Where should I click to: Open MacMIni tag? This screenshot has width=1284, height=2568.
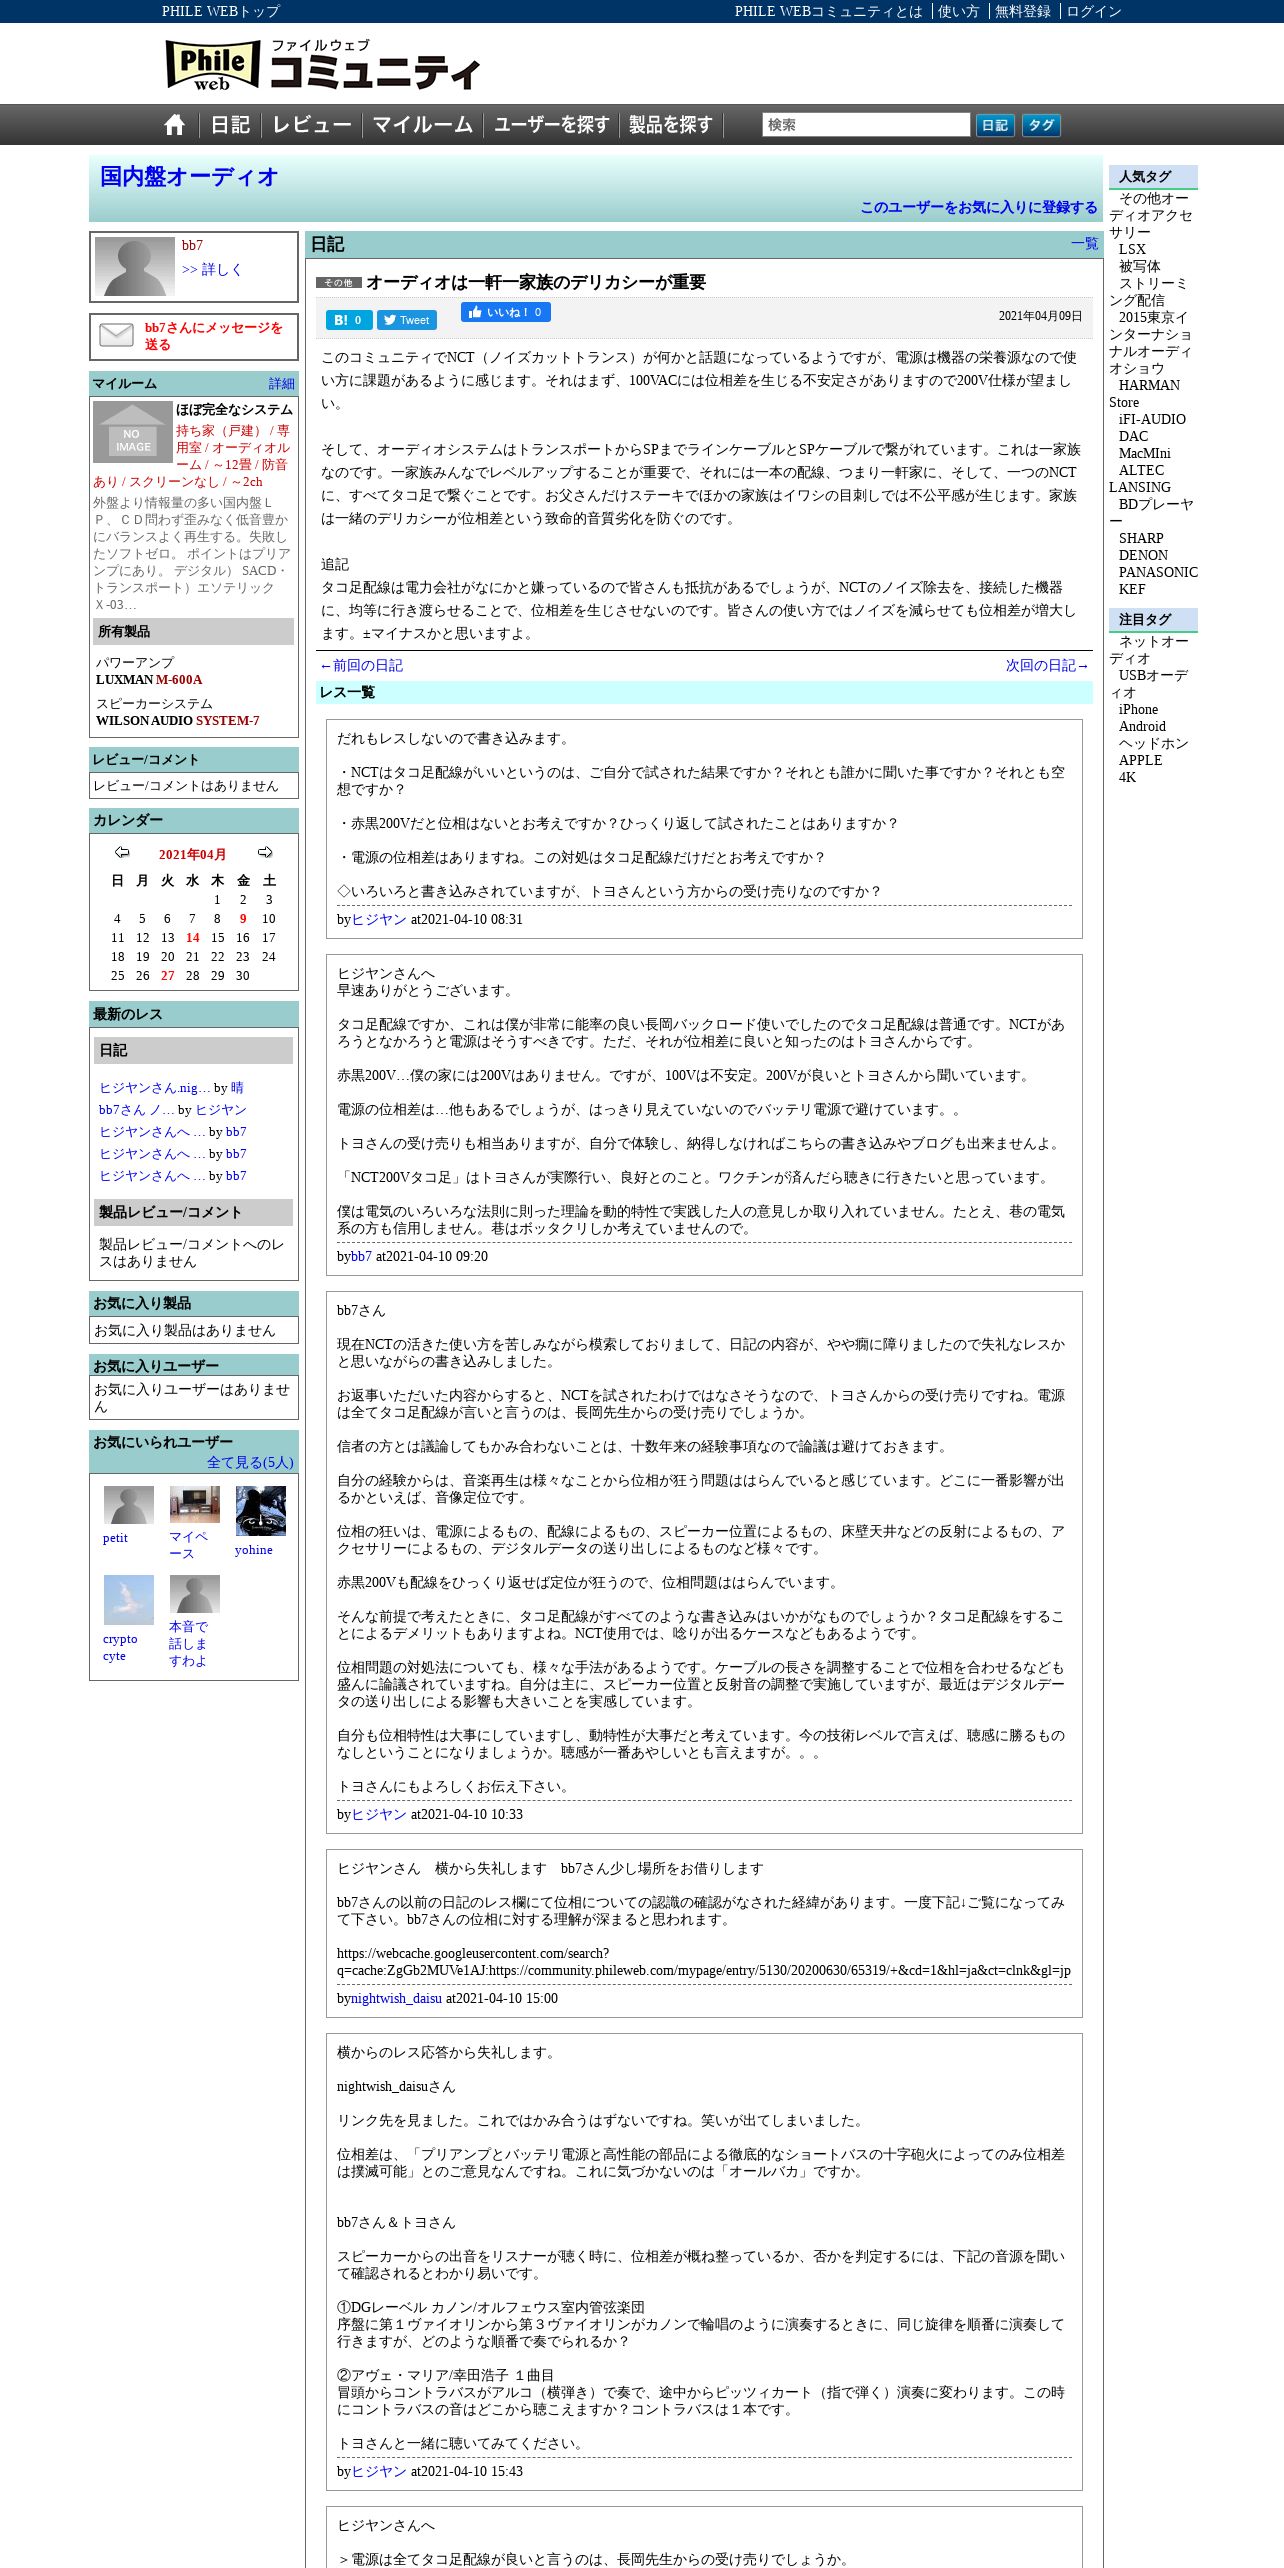coord(1144,454)
